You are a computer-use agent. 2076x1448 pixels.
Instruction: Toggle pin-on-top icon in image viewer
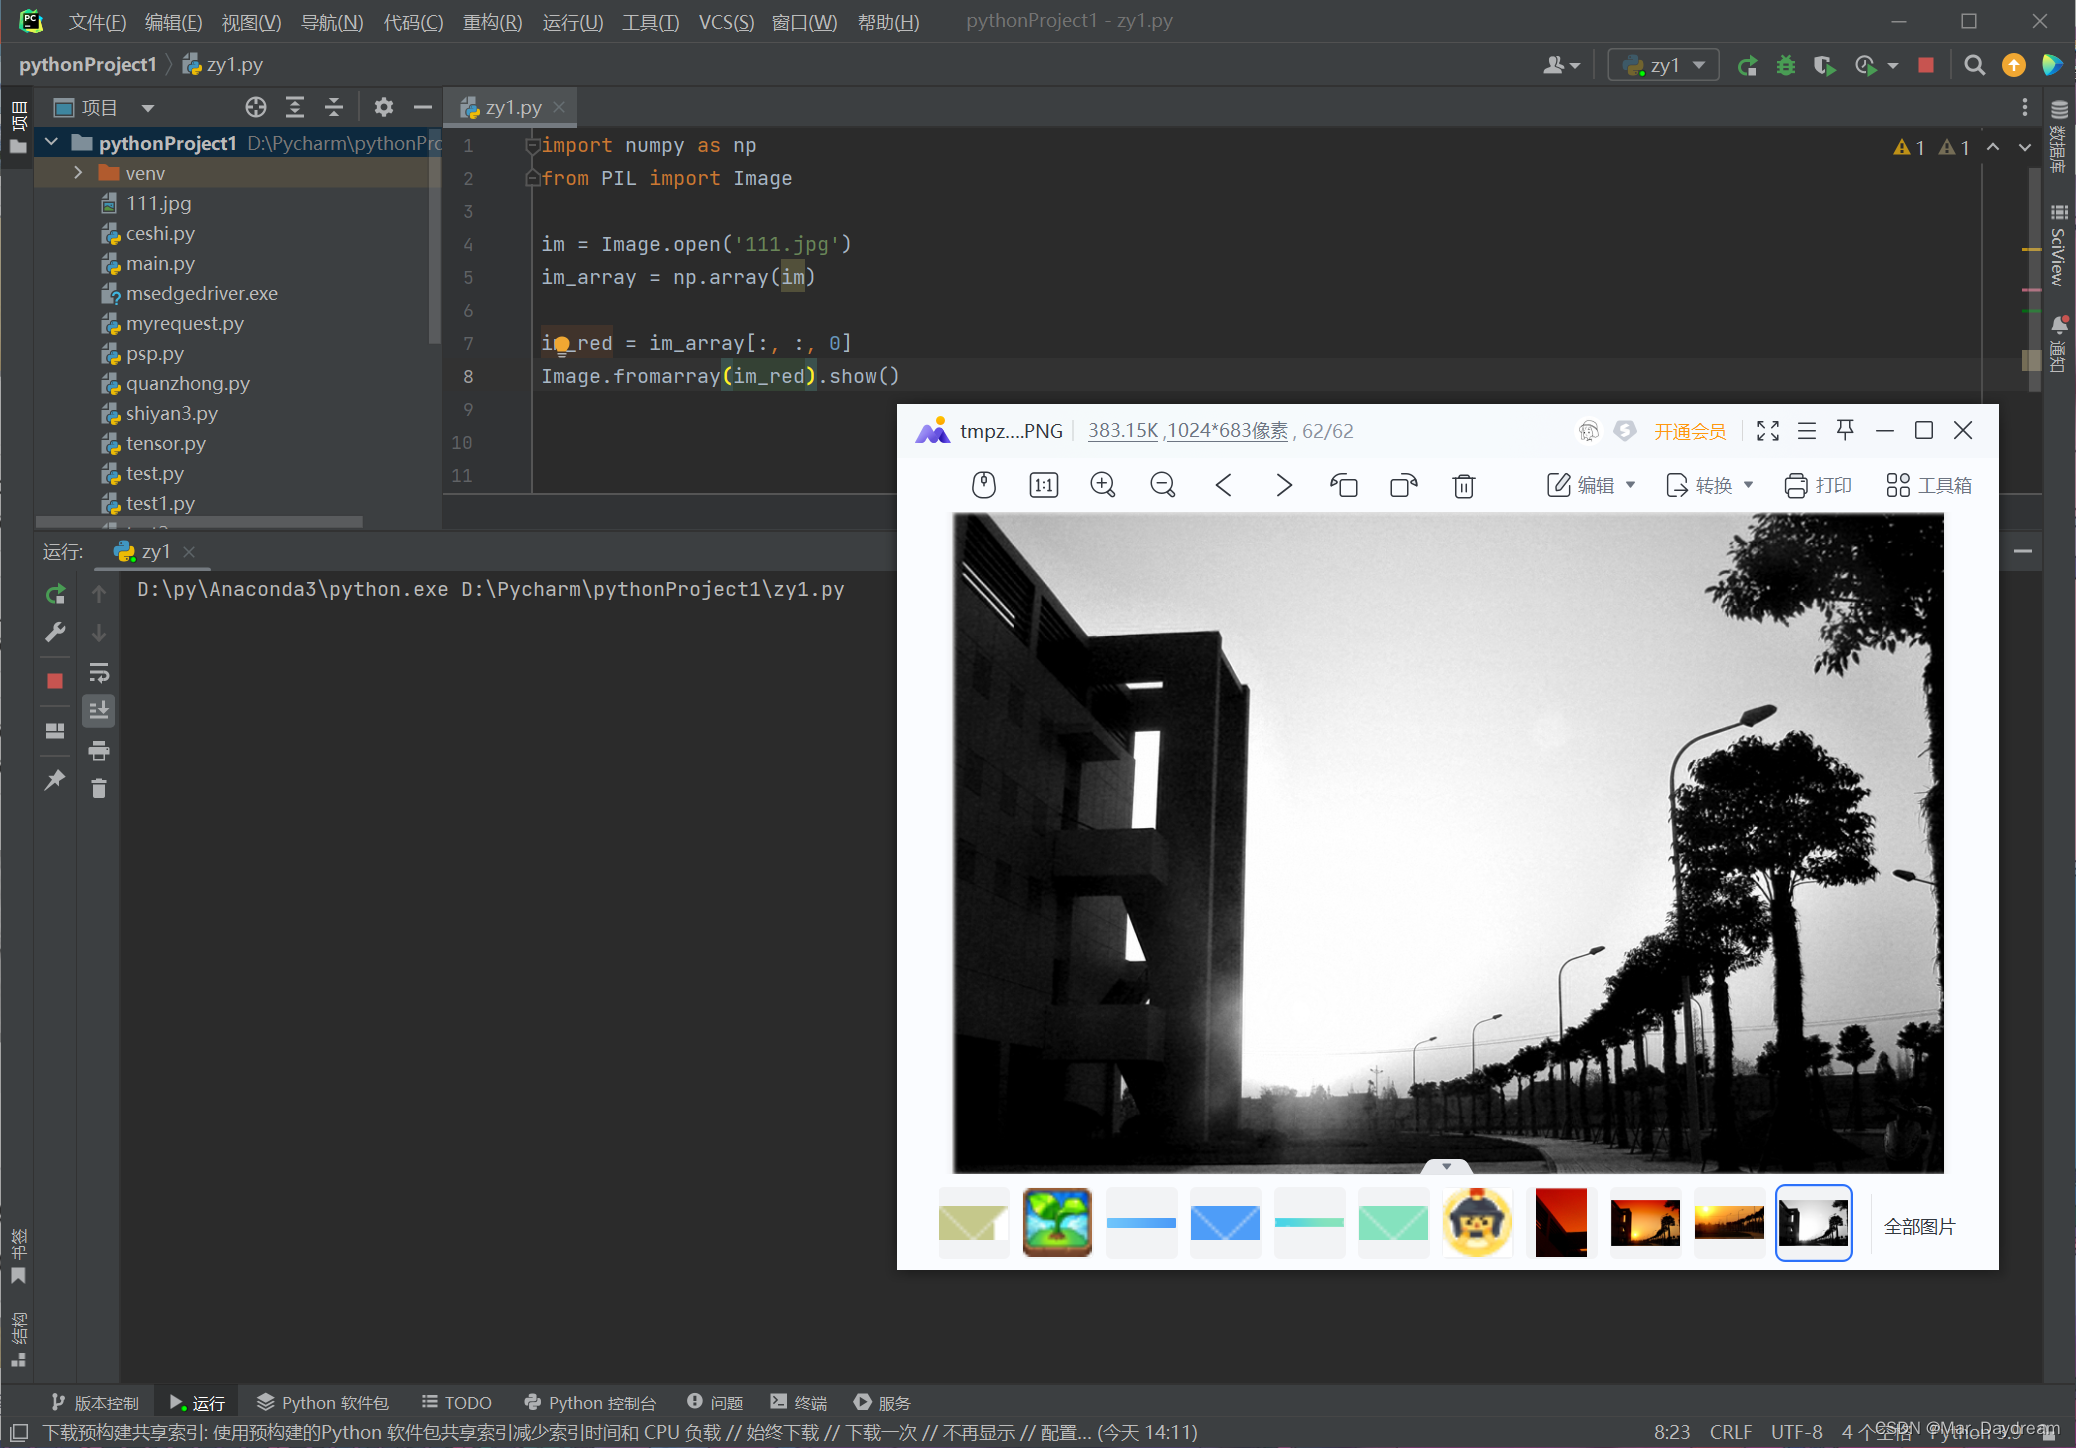[1846, 430]
